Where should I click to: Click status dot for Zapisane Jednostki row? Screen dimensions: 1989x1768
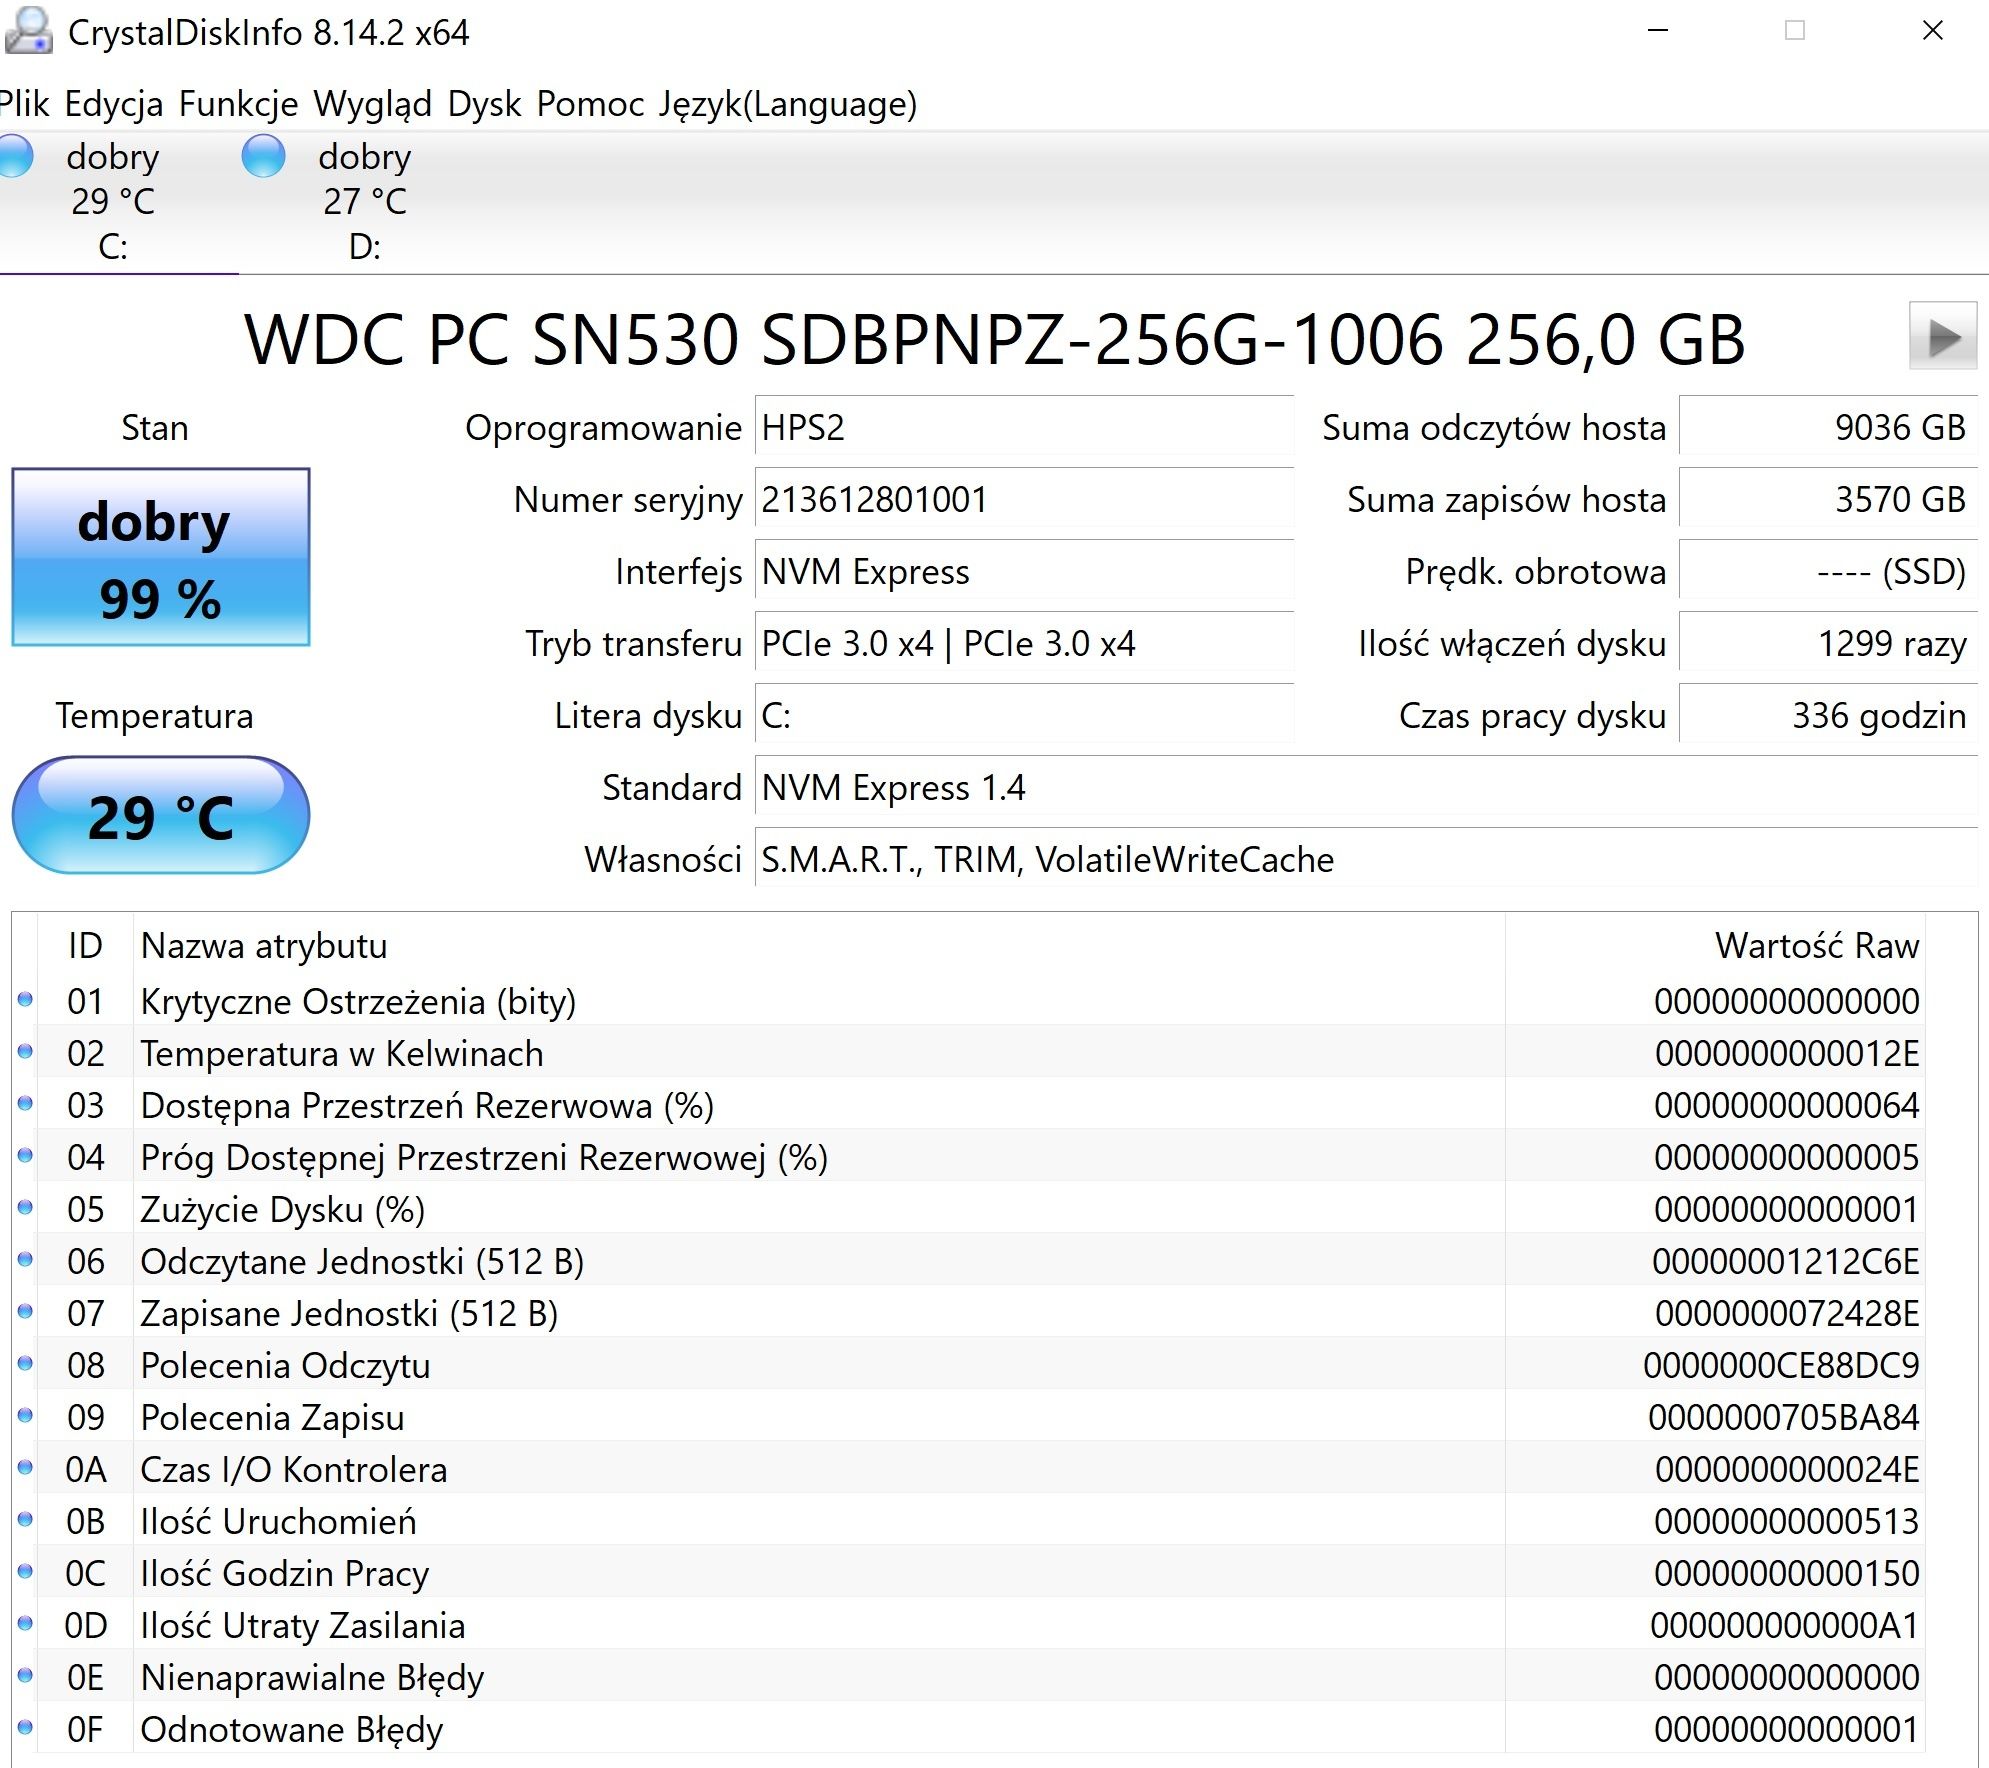[x=25, y=1312]
